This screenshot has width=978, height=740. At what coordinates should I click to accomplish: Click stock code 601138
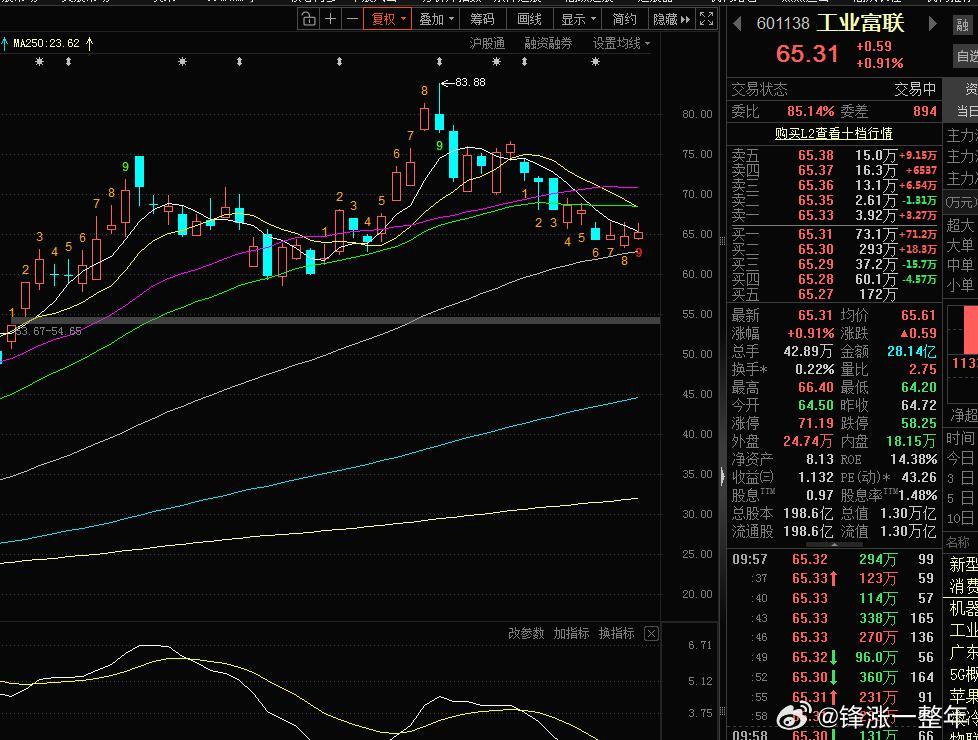click(x=782, y=24)
